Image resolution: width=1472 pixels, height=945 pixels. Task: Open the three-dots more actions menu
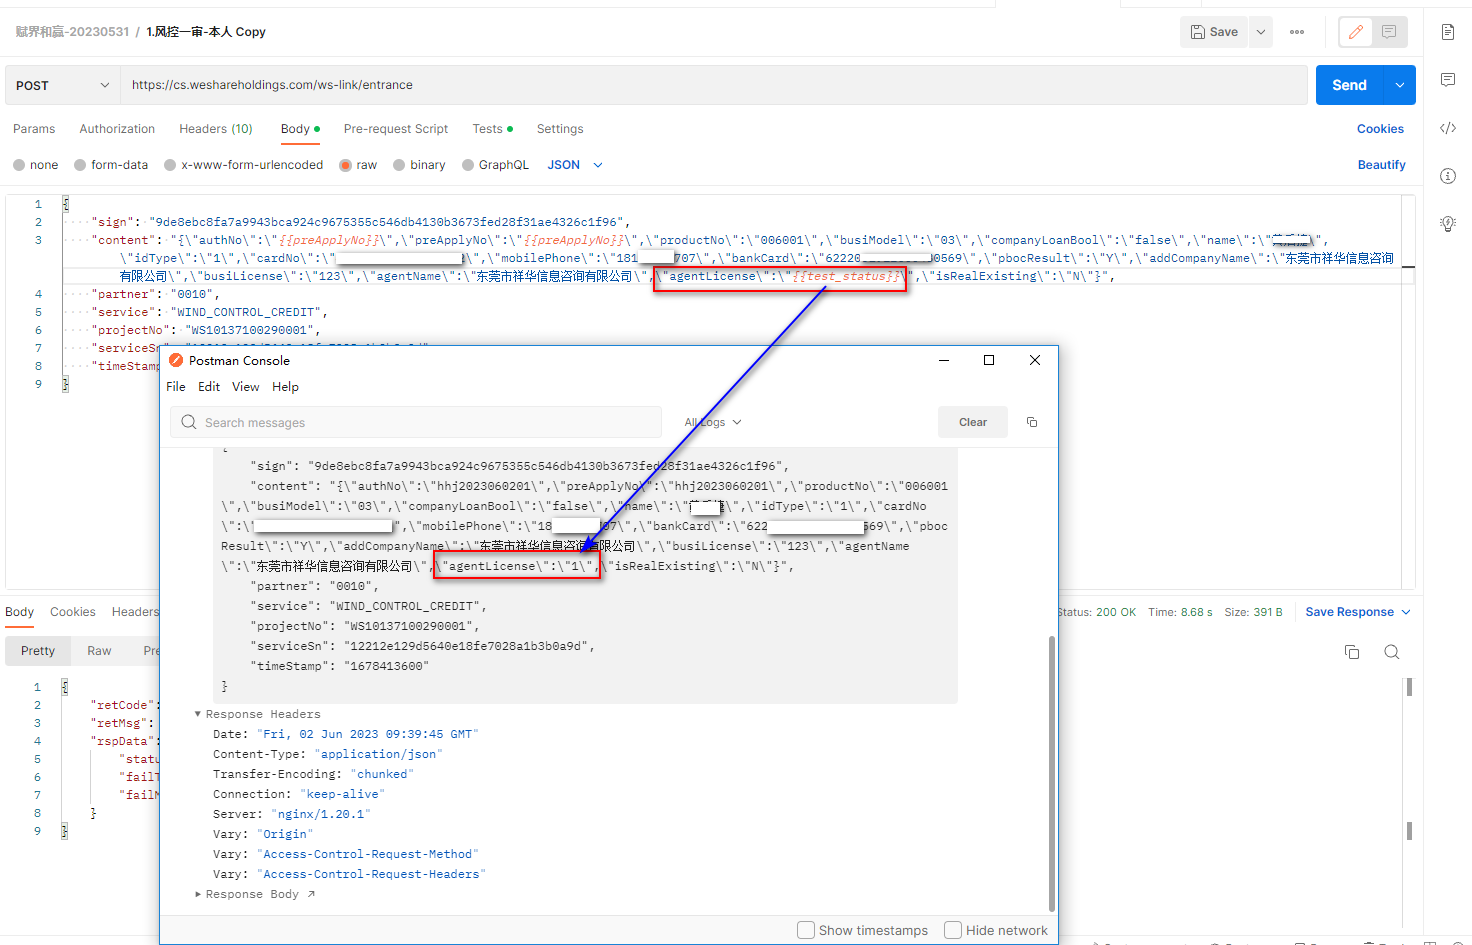(1297, 32)
